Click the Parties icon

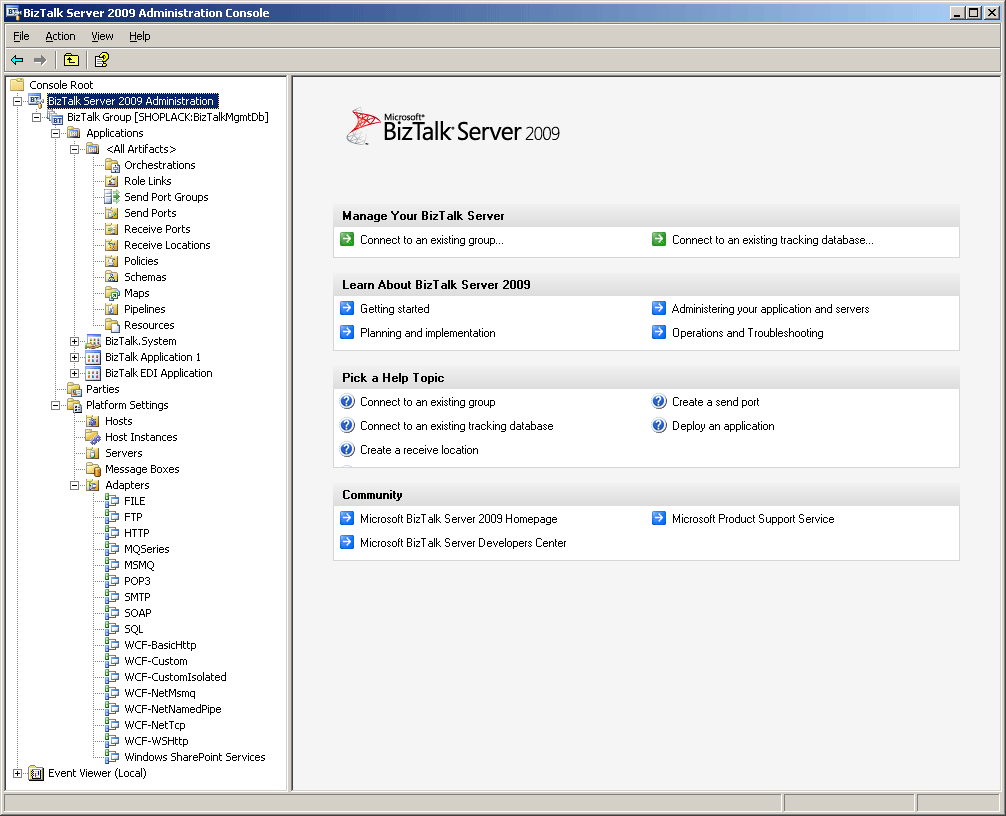(74, 389)
